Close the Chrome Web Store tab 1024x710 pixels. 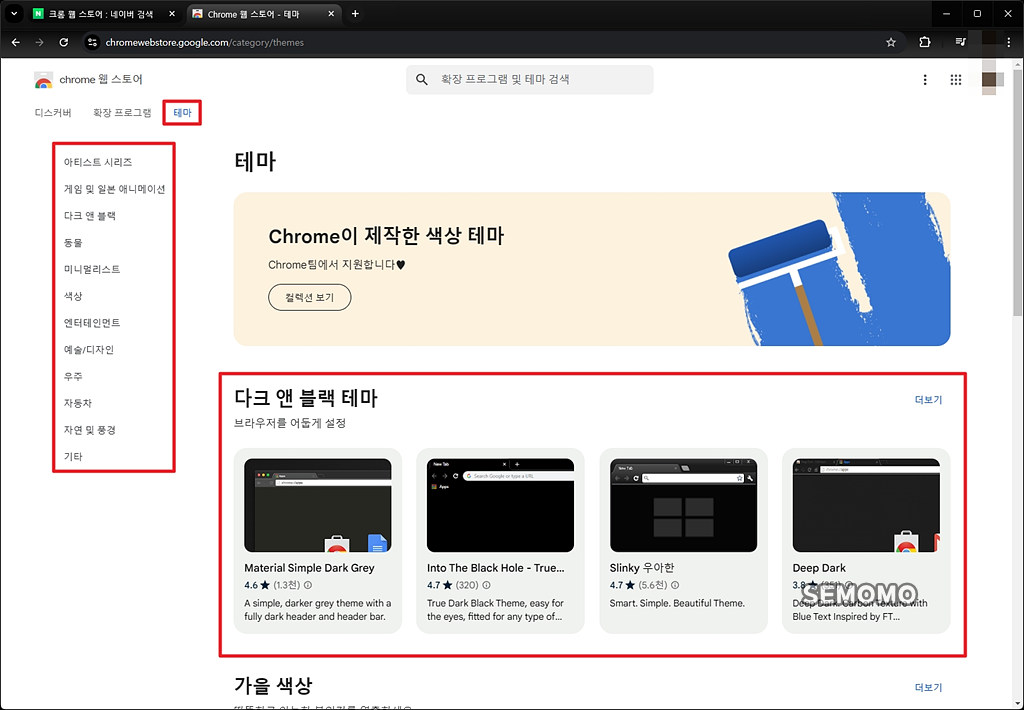331,14
